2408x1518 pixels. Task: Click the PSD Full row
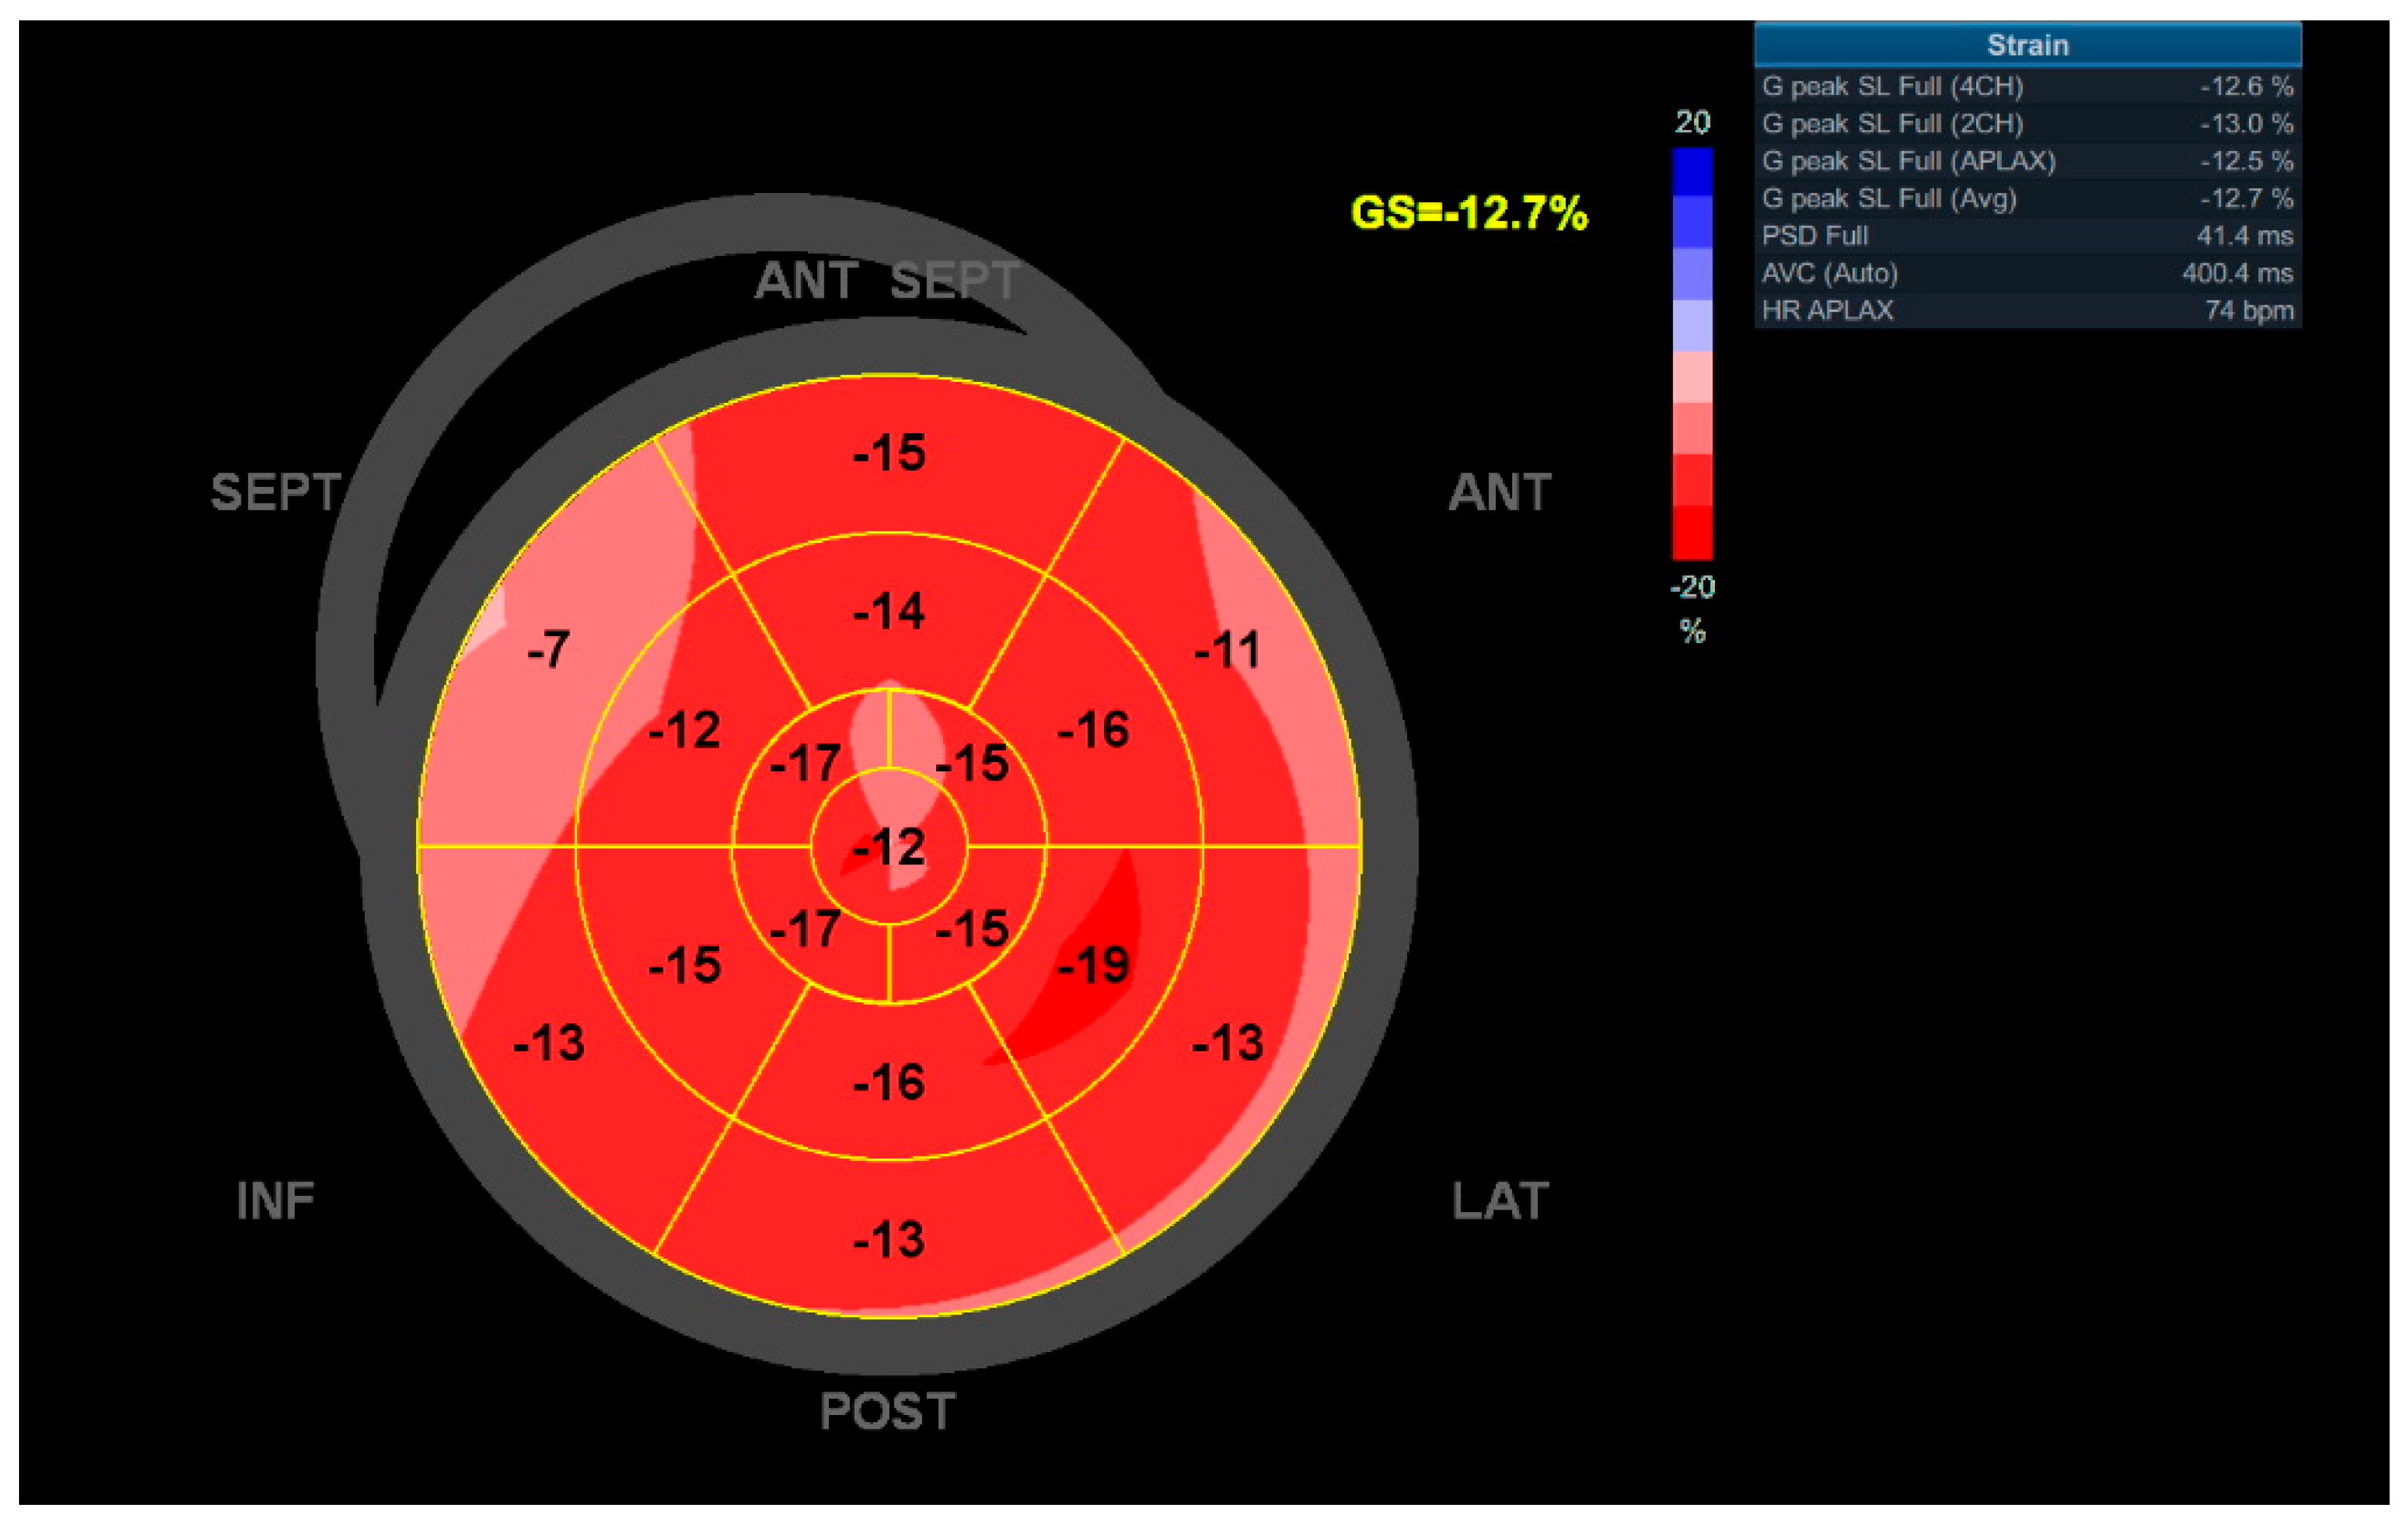2027,236
